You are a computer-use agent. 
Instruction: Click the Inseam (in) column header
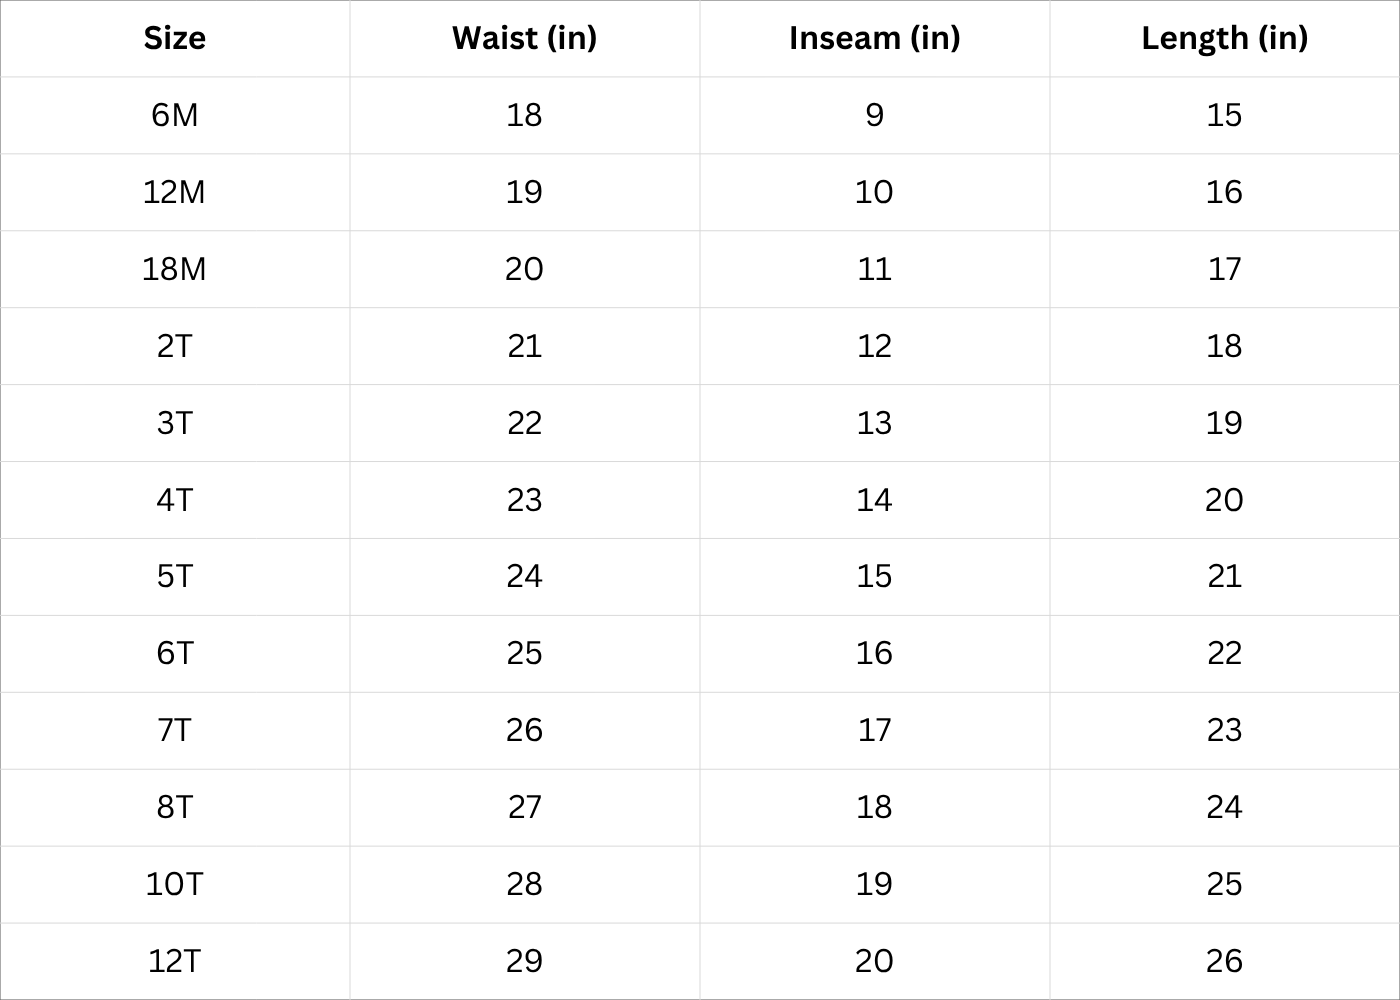pos(874,38)
